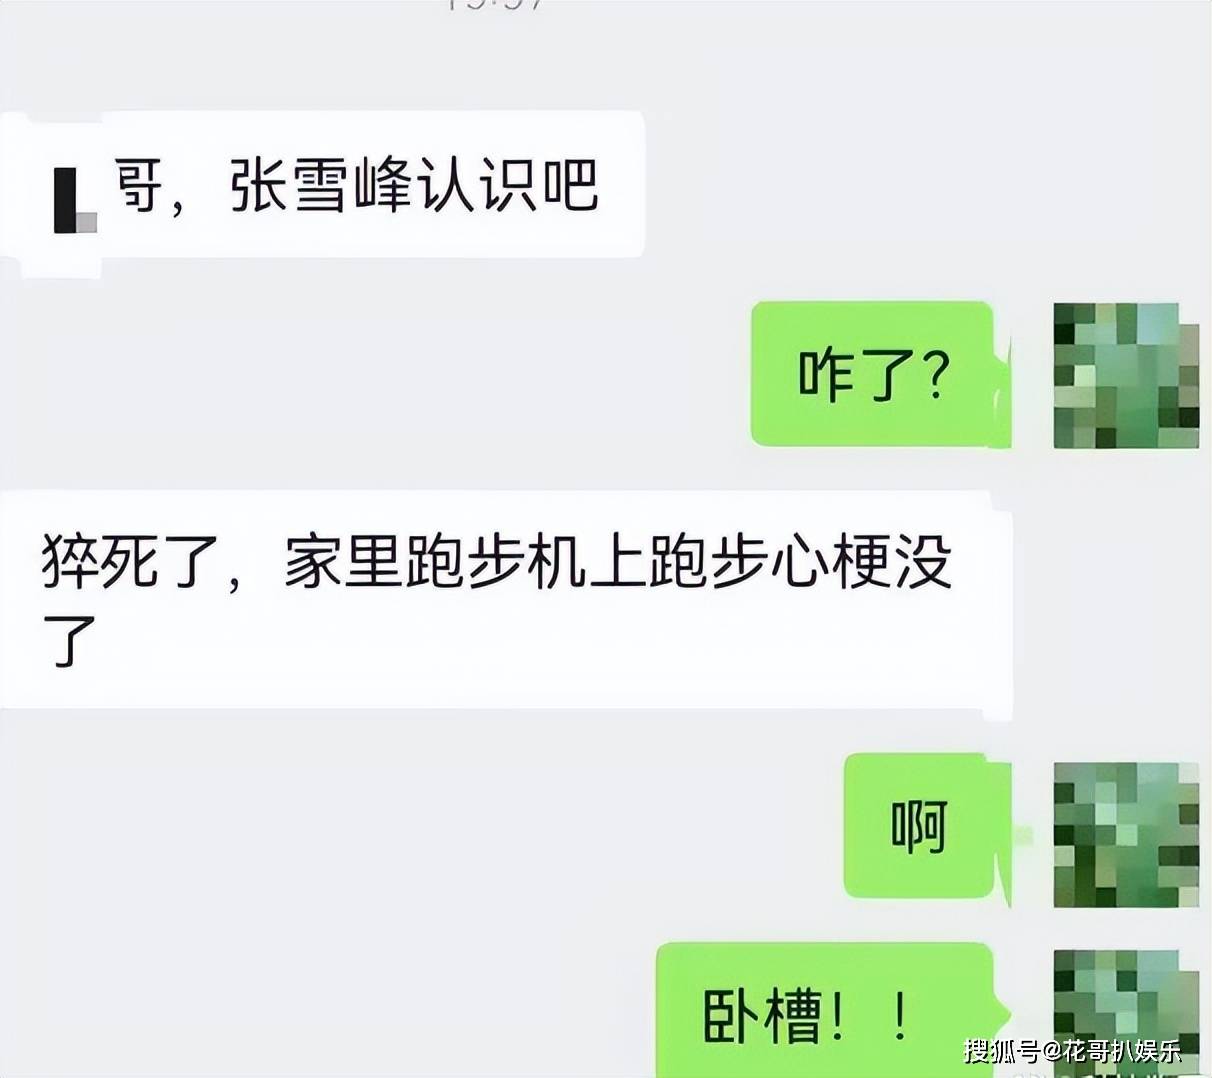Click the @花哥扒娱乐 account name in watermark

[1111, 1050]
